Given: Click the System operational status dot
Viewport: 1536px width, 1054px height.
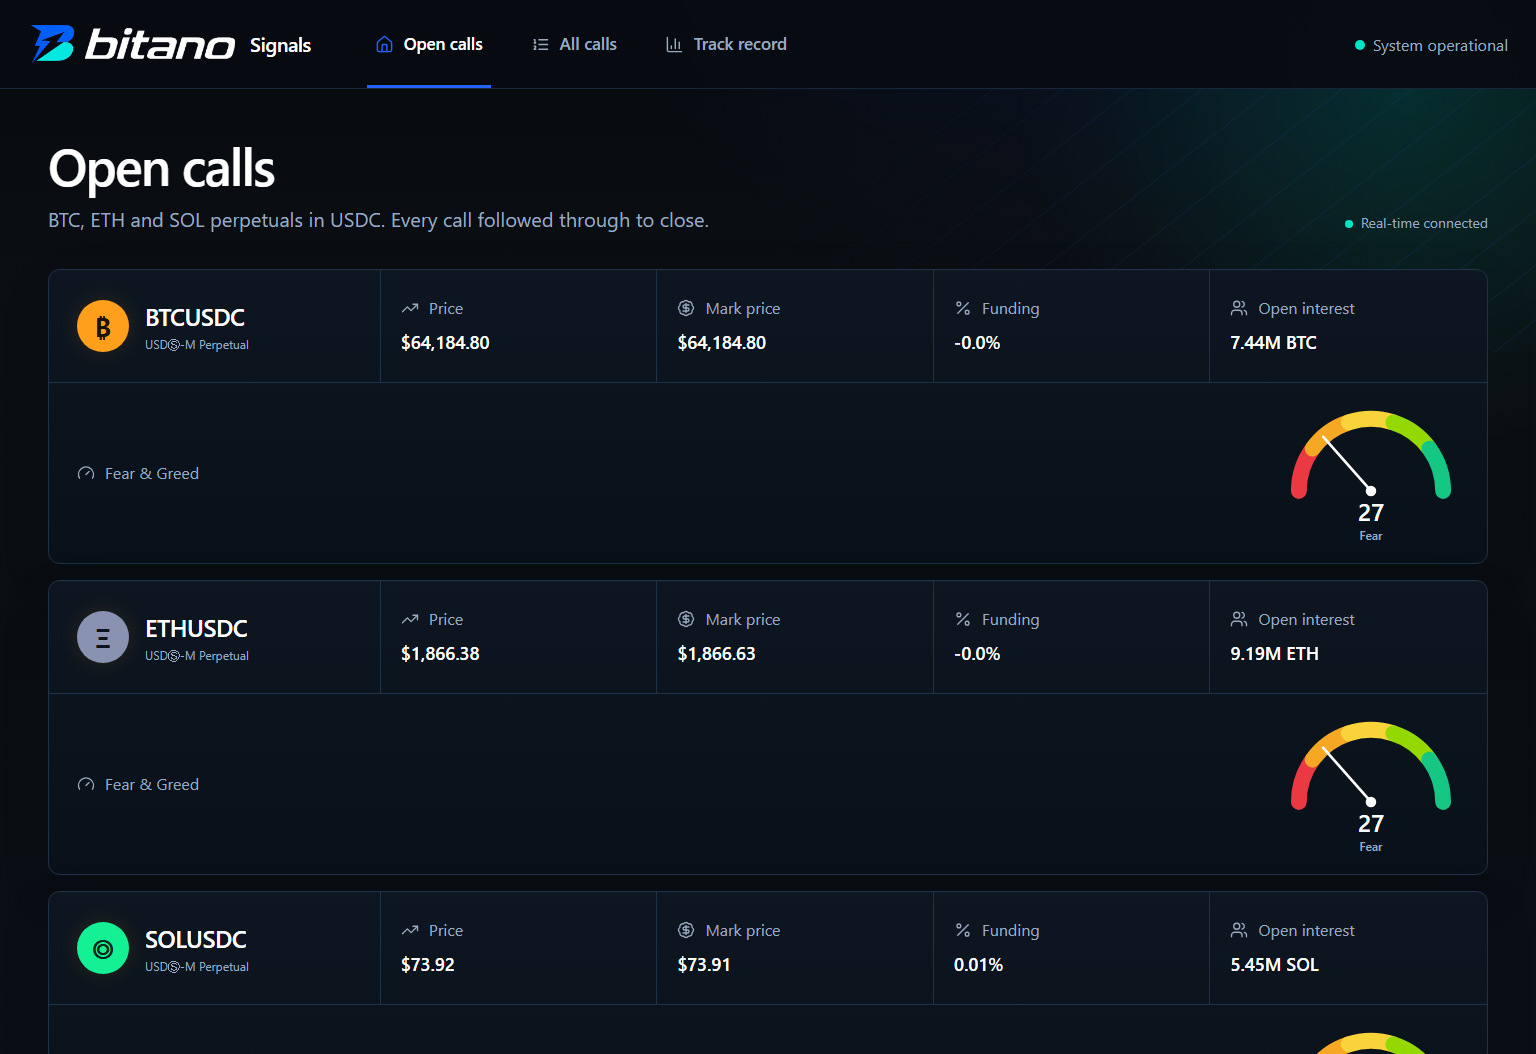Looking at the screenshot, I should pyautogui.click(x=1360, y=45).
